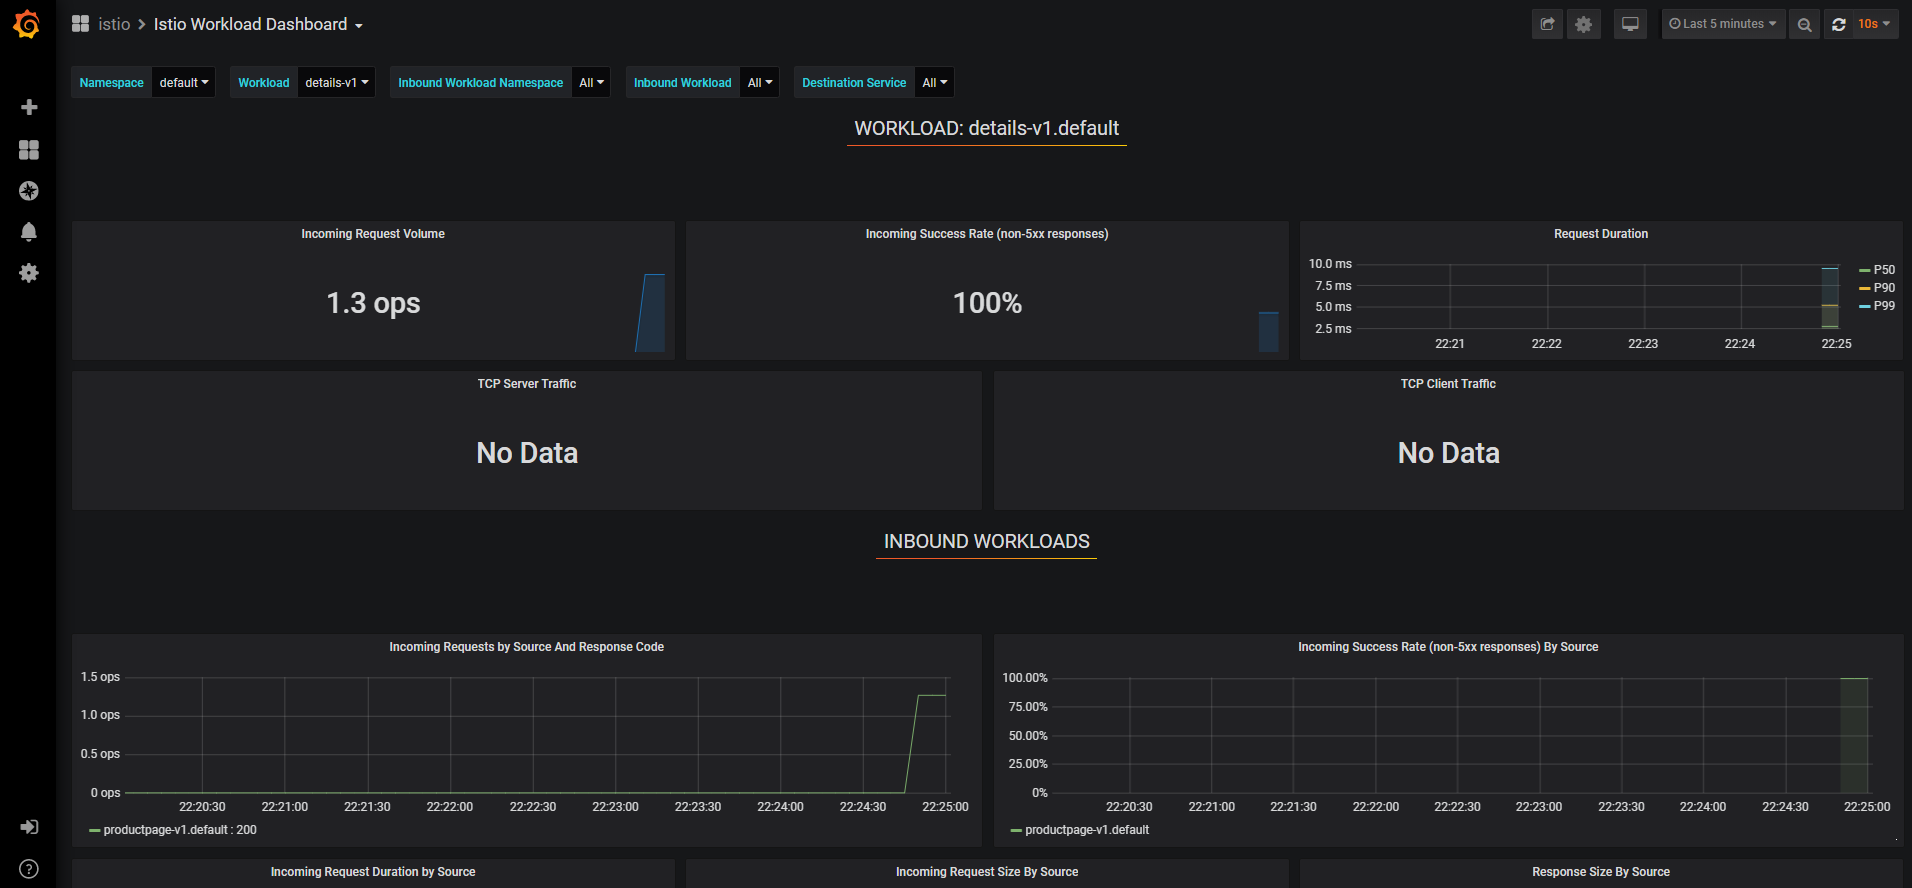Open the TCP Server Traffic panel title
The image size is (1912, 888).
click(x=527, y=384)
